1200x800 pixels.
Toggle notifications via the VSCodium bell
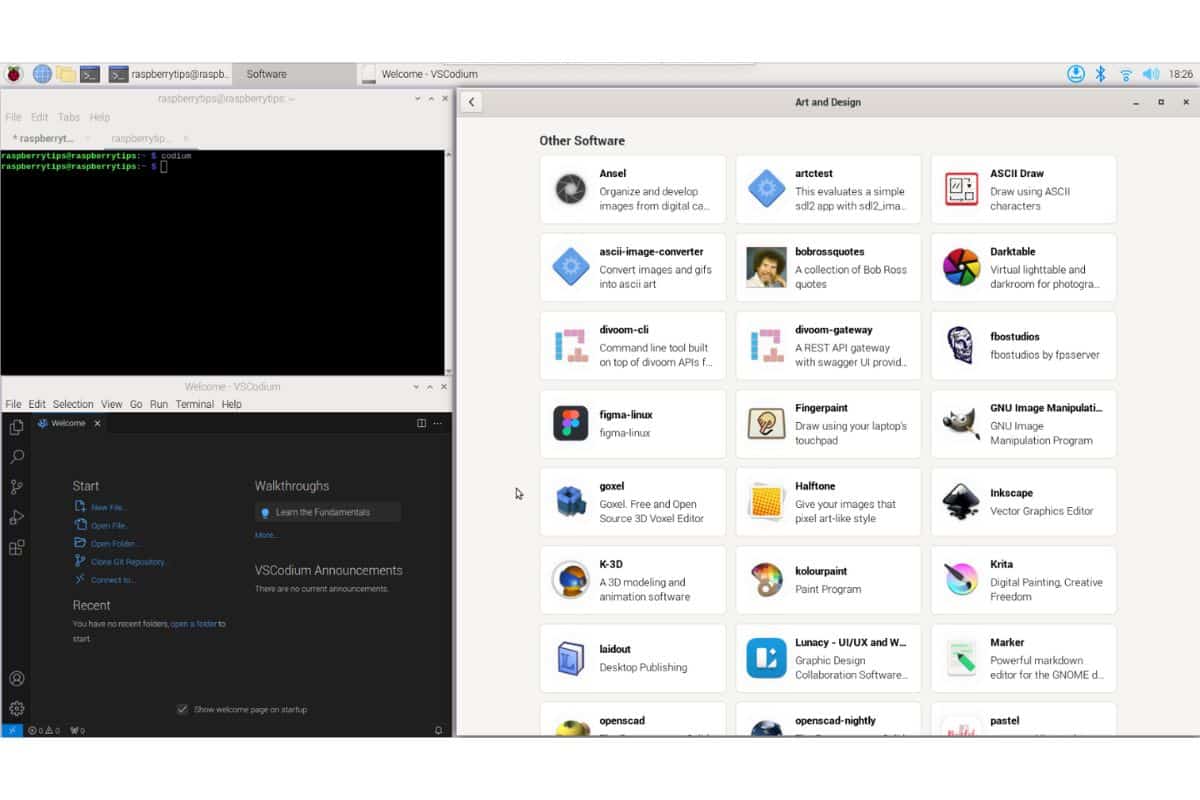tap(437, 730)
